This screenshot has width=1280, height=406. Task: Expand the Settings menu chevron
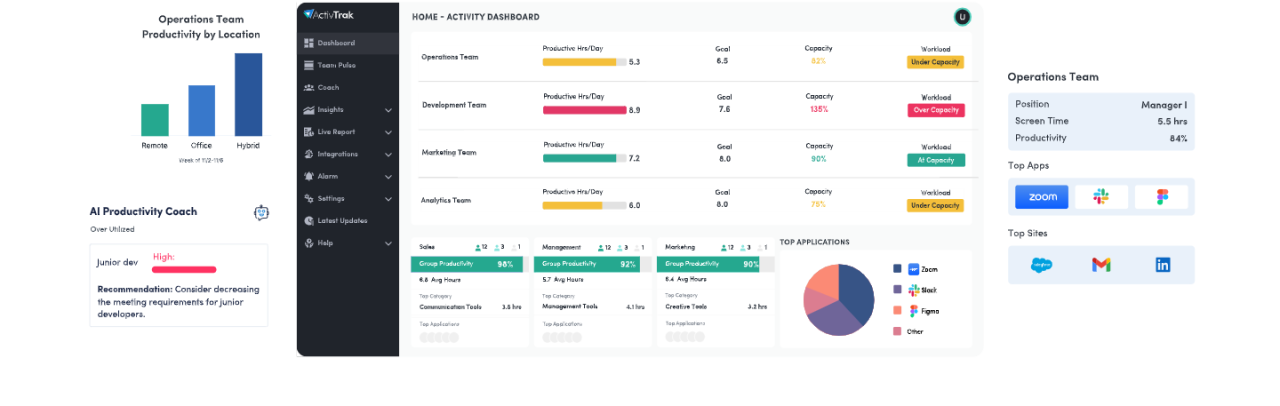(388, 198)
